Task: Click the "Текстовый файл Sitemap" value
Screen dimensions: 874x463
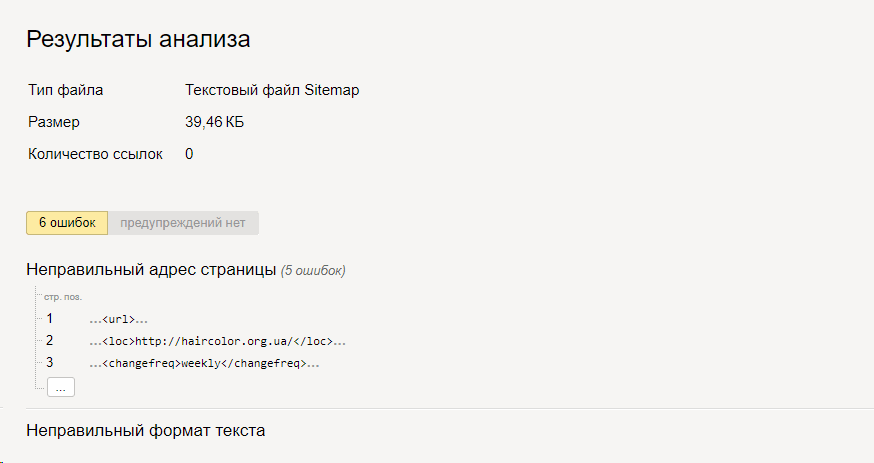Action: click(x=272, y=90)
